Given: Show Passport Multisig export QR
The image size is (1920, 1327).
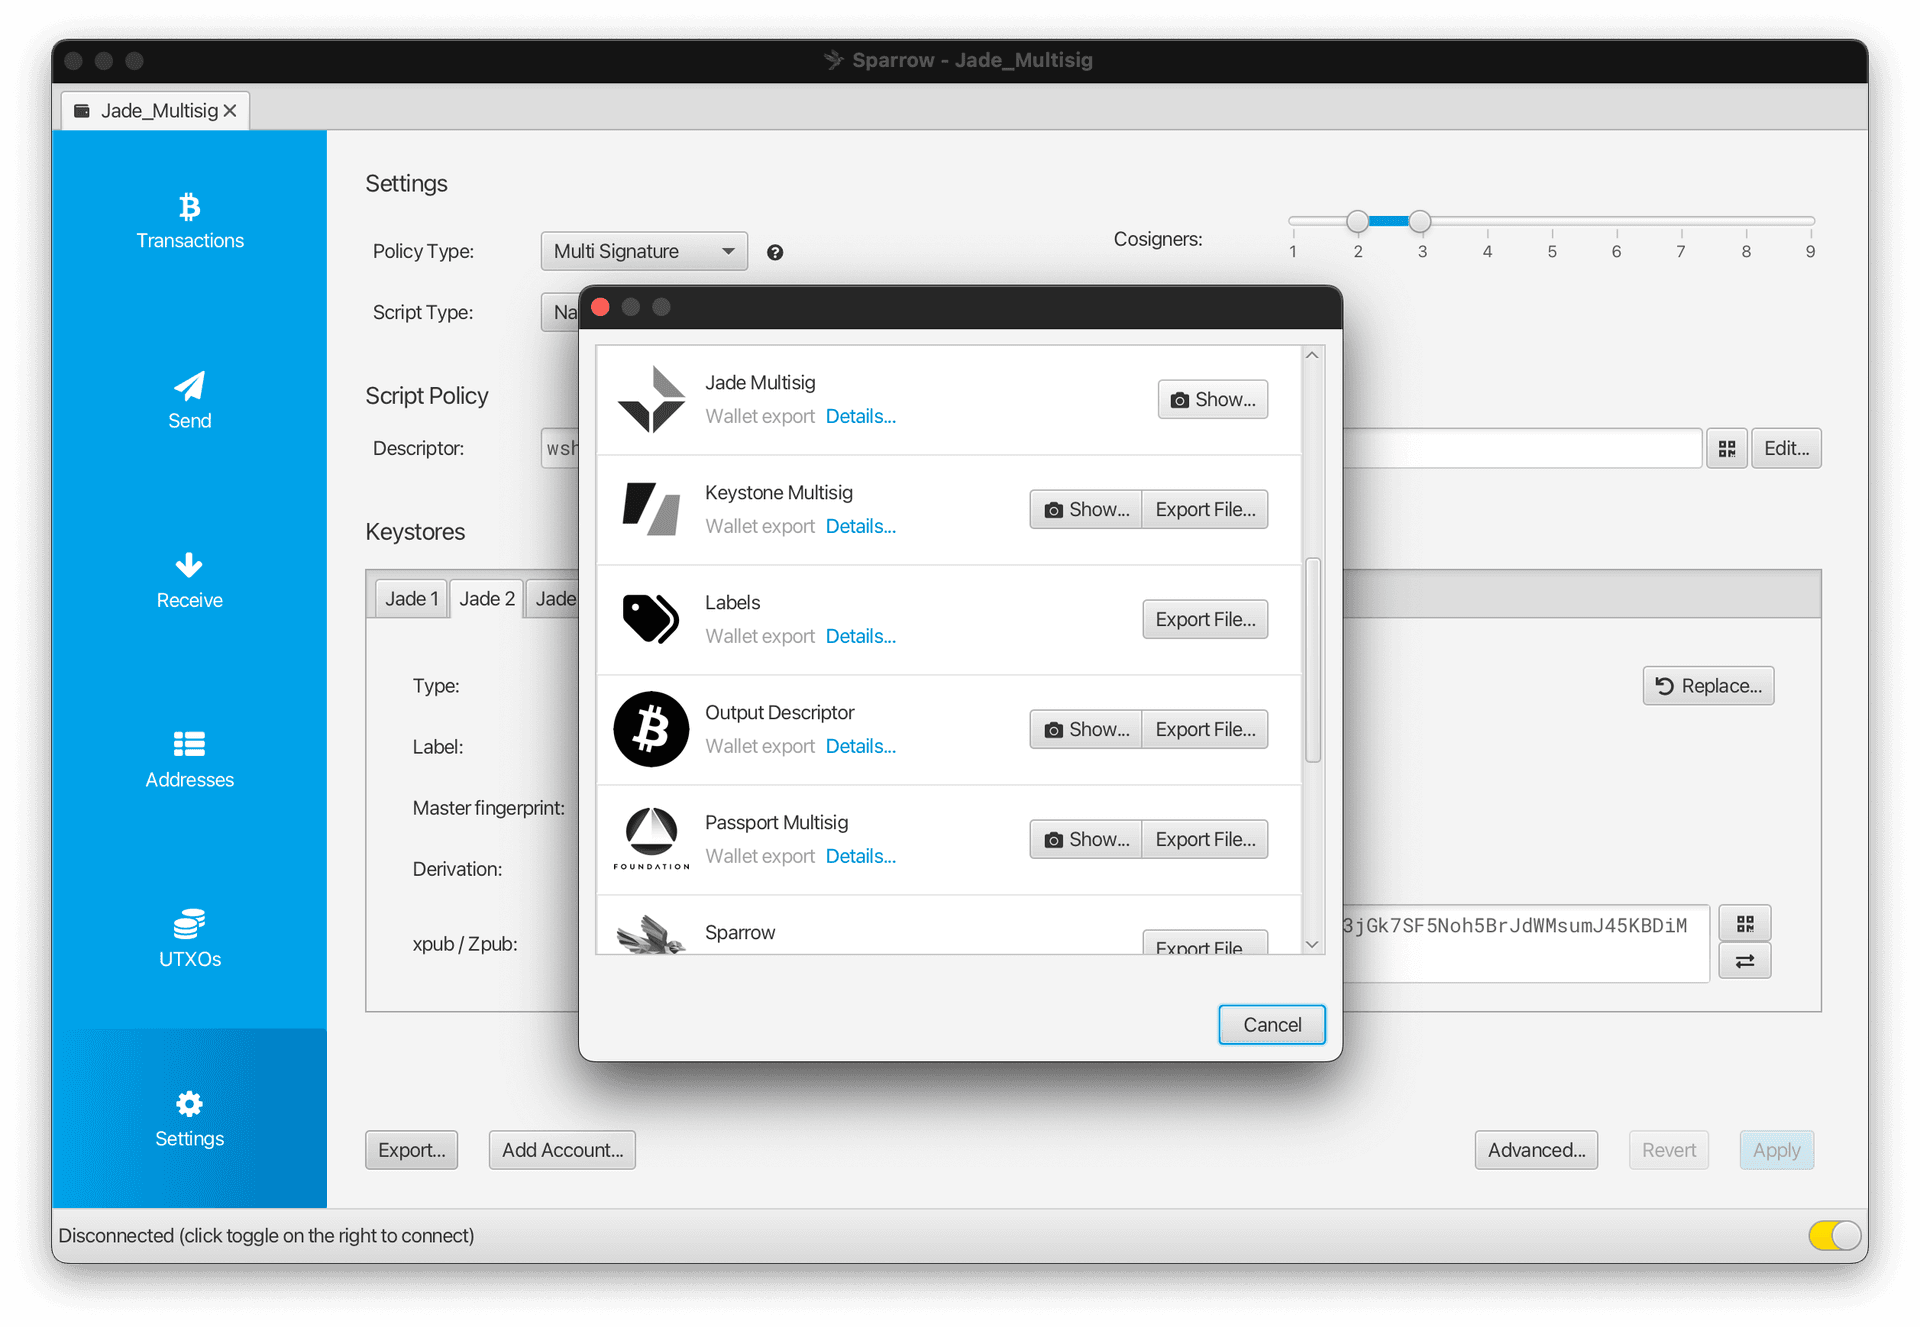Looking at the screenshot, I should 1086,840.
